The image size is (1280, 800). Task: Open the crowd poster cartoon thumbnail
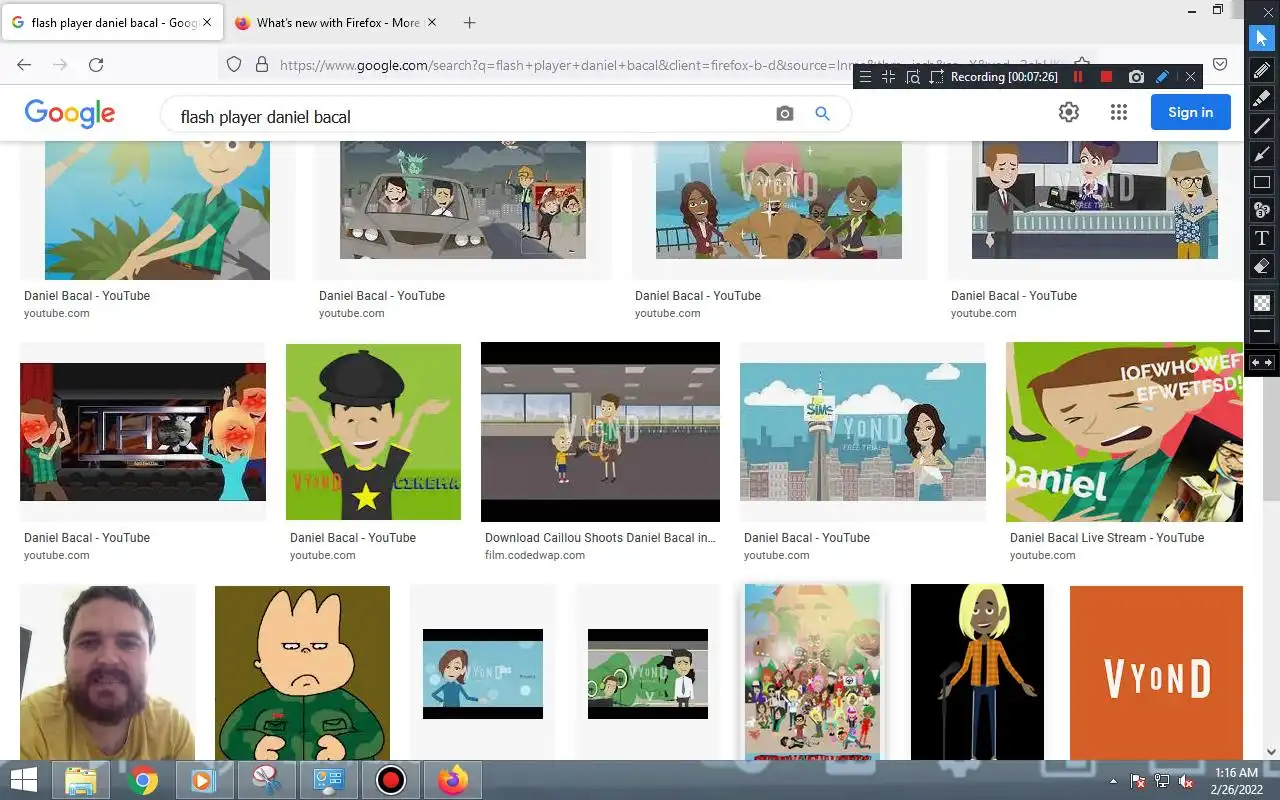coord(813,673)
